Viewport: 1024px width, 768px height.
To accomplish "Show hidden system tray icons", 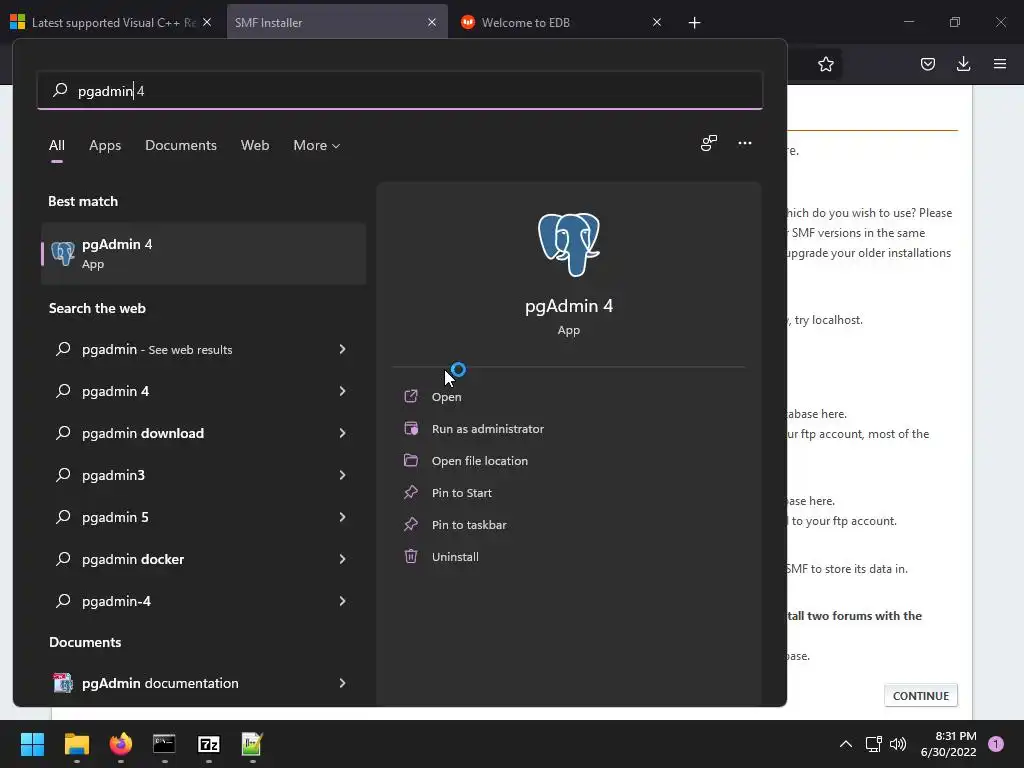I will [x=846, y=744].
